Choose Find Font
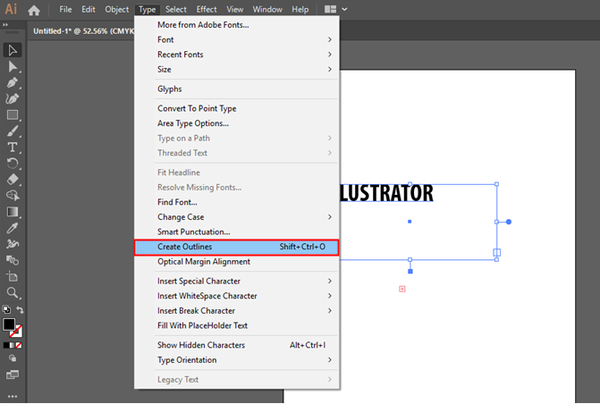600x404 pixels. click(236, 202)
